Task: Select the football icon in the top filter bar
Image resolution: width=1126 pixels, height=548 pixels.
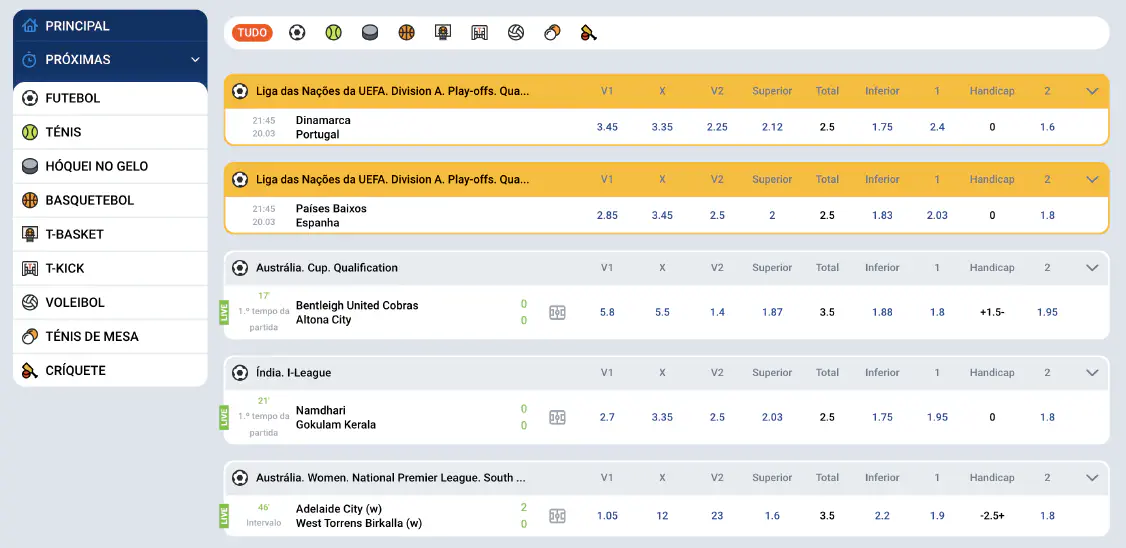Action: (x=297, y=33)
